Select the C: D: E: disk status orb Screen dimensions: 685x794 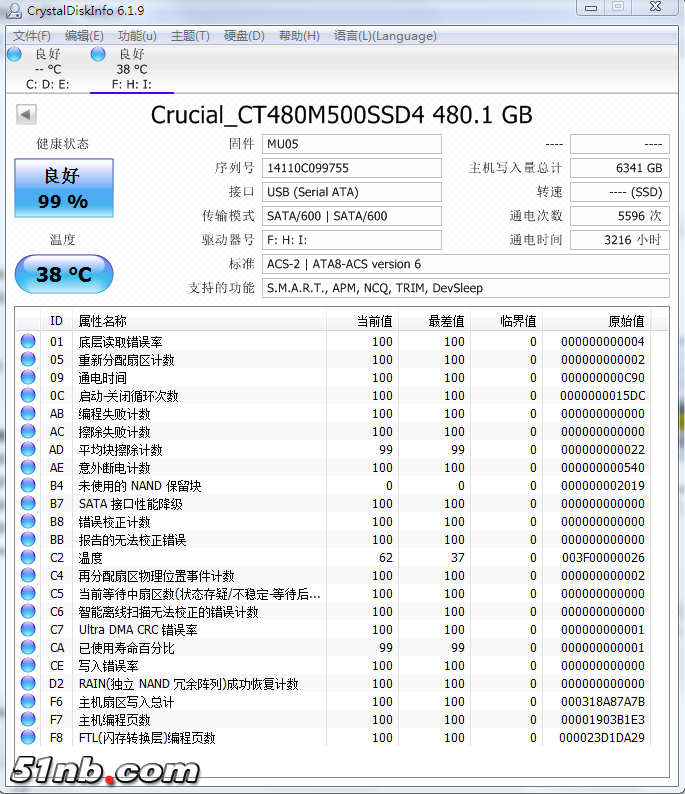pos(14,54)
